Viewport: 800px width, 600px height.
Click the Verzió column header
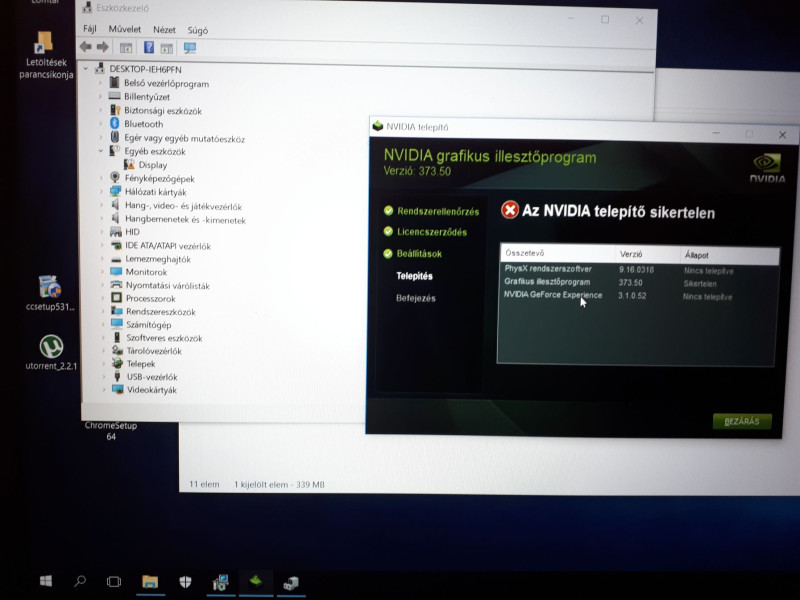click(631, 254)
